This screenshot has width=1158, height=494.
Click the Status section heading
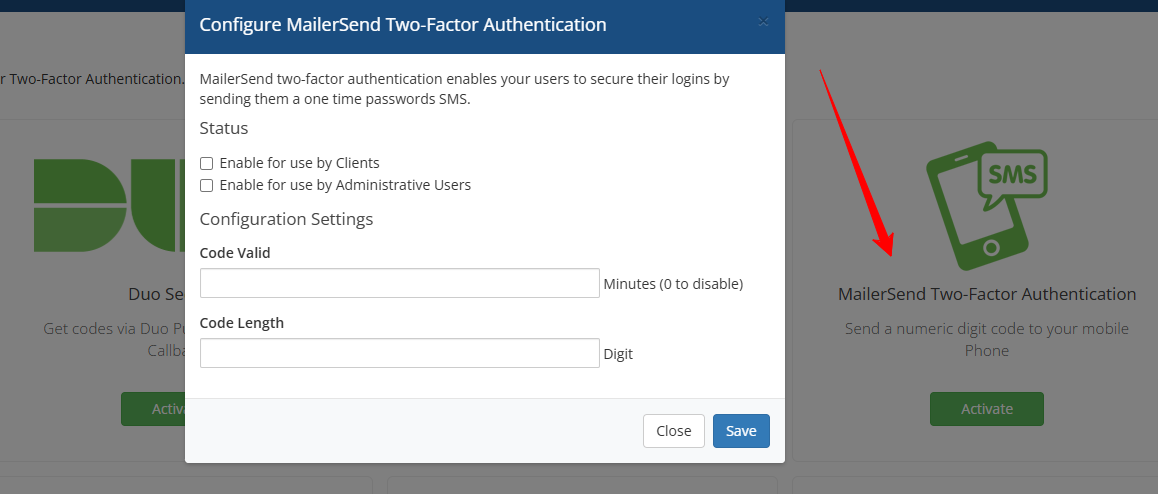click(224, 128)
